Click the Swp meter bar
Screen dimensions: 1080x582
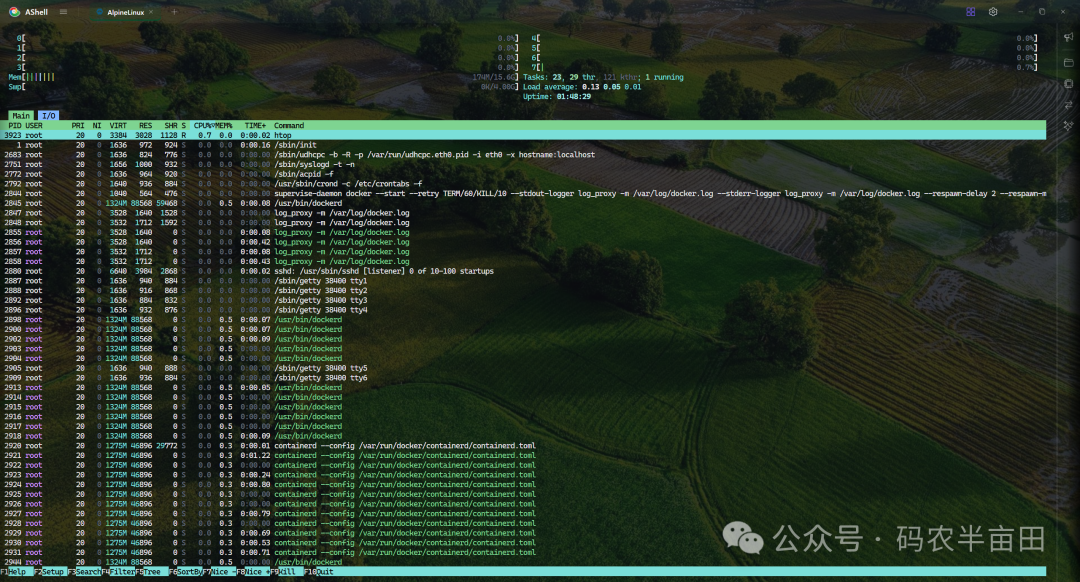pyautogui.click(x=263, y=87)
